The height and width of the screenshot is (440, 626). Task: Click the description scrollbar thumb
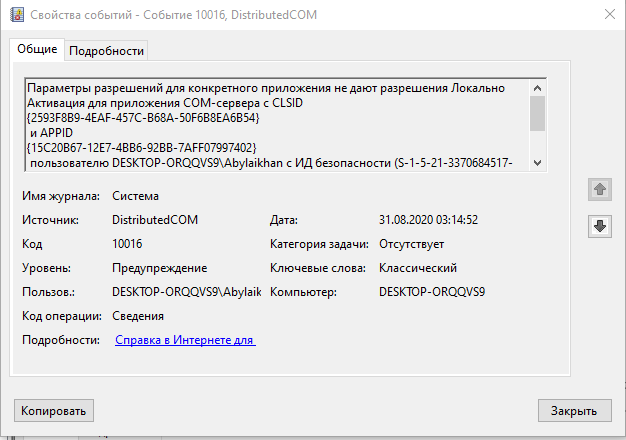pos(537,113)
